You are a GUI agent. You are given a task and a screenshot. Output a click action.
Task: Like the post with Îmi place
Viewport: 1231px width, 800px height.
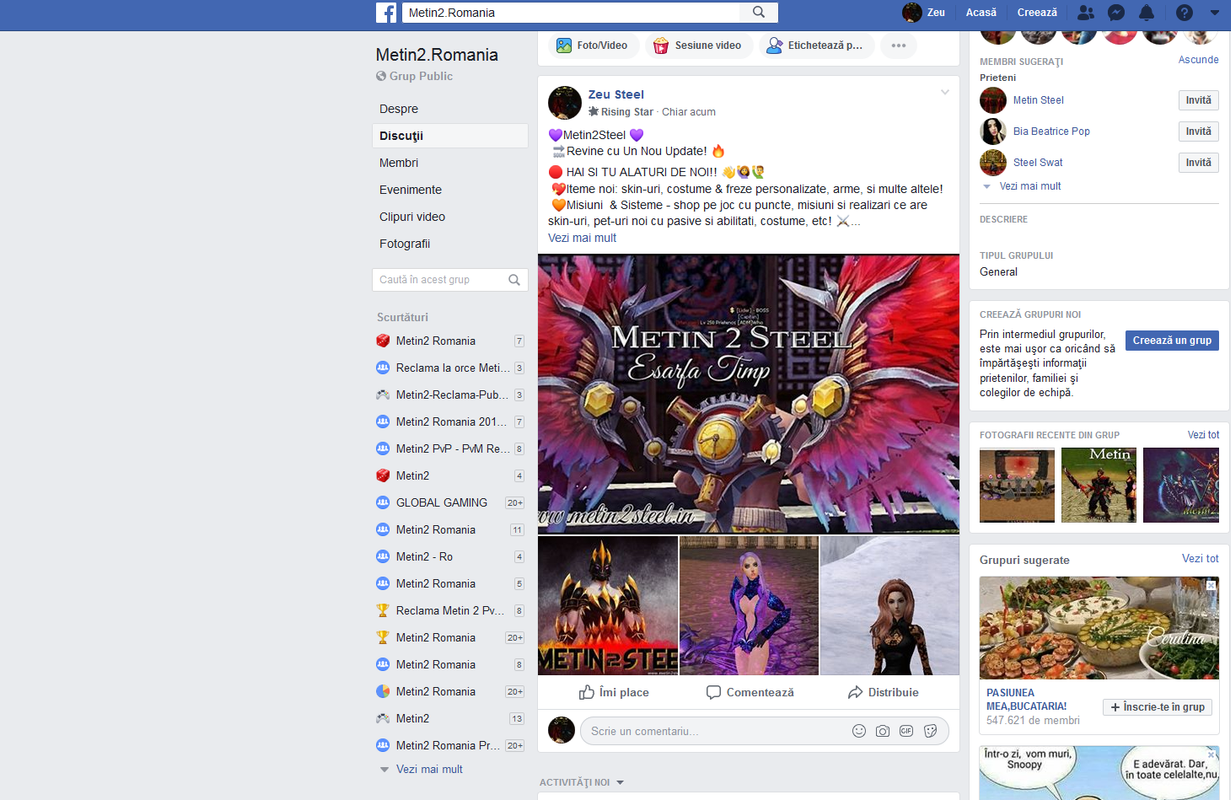point(614,692)
